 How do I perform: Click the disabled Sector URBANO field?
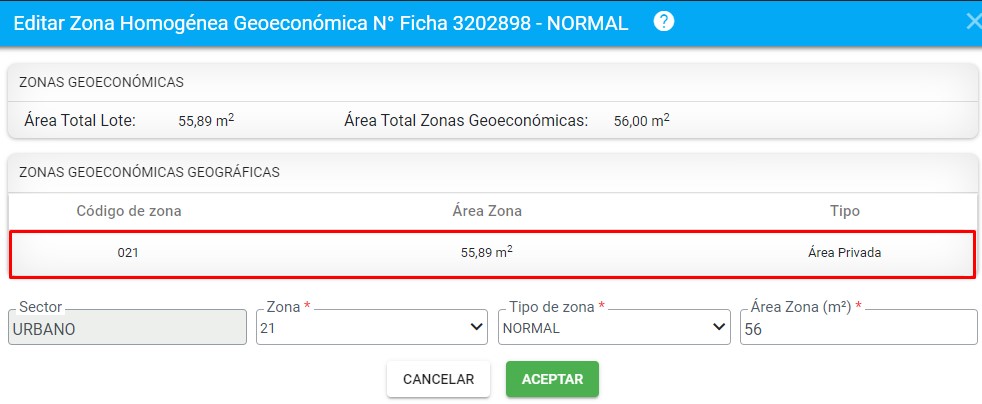(127, 327)
